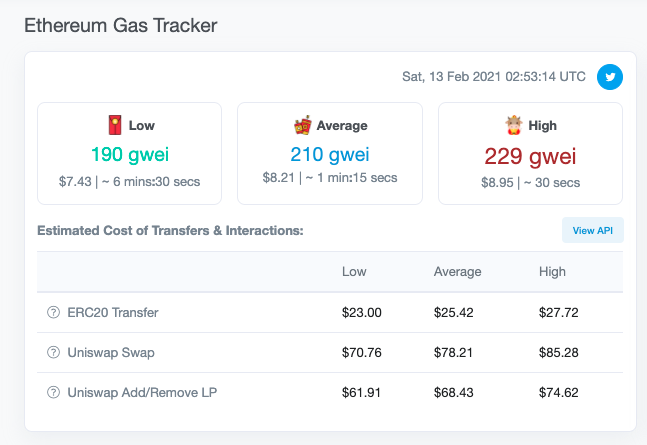Click help icon beside Uniswap Add/Remove LP
The width and height of the screenshot is (647, 445).
[x=53, y=392]
